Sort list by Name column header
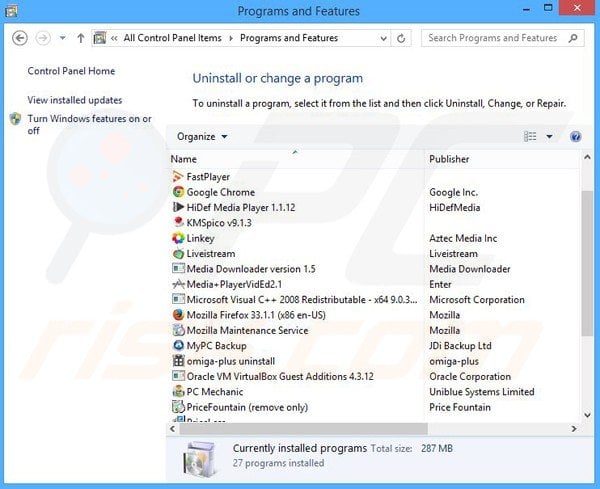Image resolution: width=600 pixels, height=489 pixels. (184, 159)
